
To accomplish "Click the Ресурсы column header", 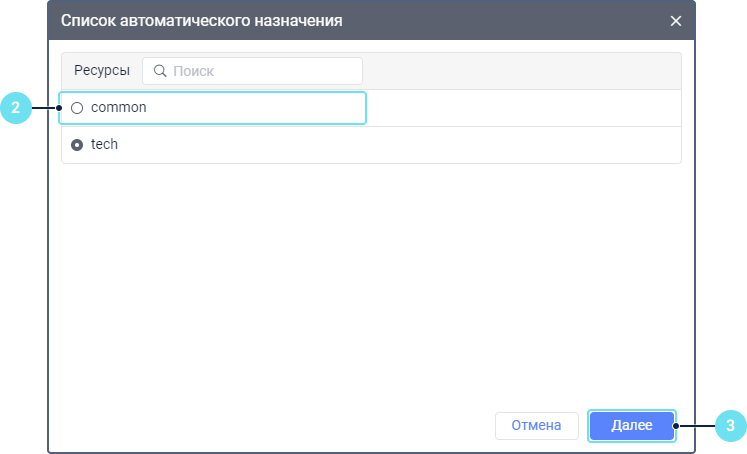I will [x=102, y=71].
